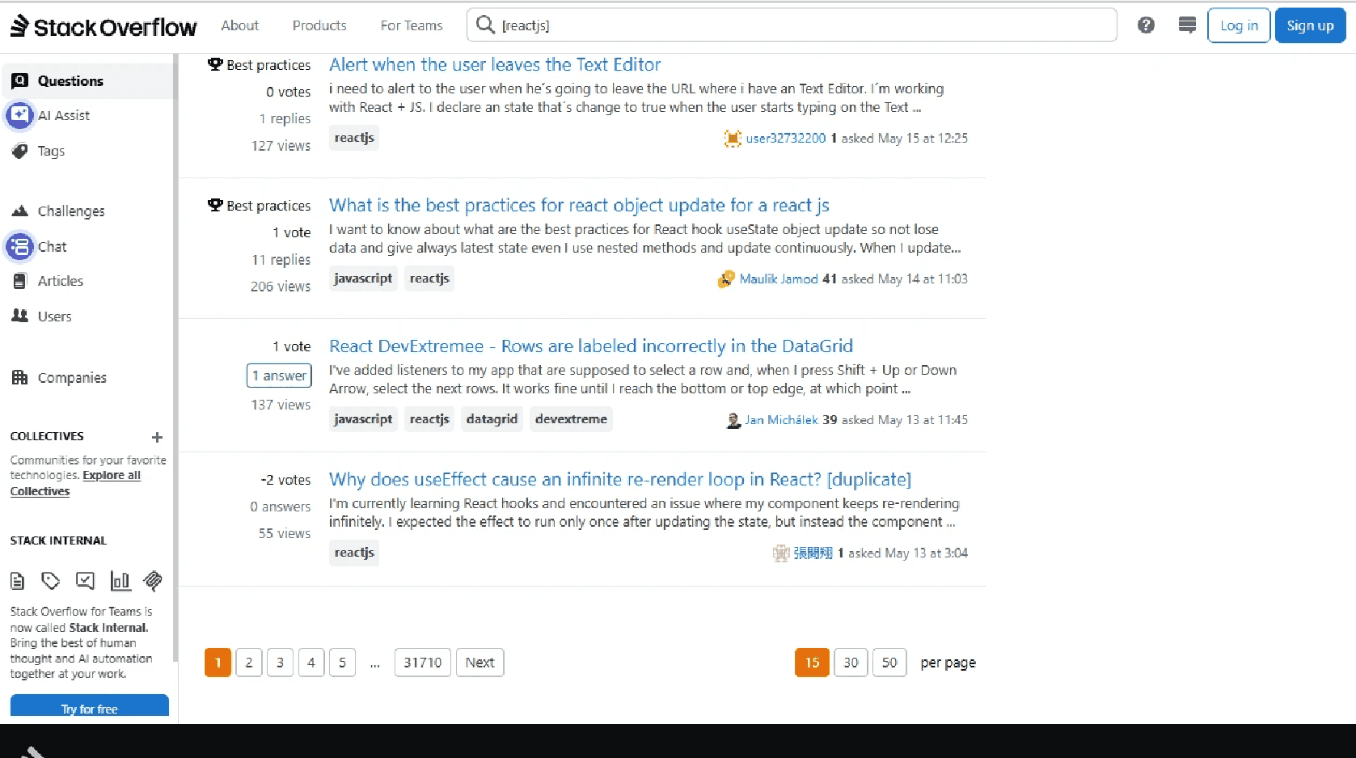This screenshot has width=1356, height=758.
Task: Open 'Why does useEffect cause an infinite re-render loop' question
Action: tap(620, 480)
